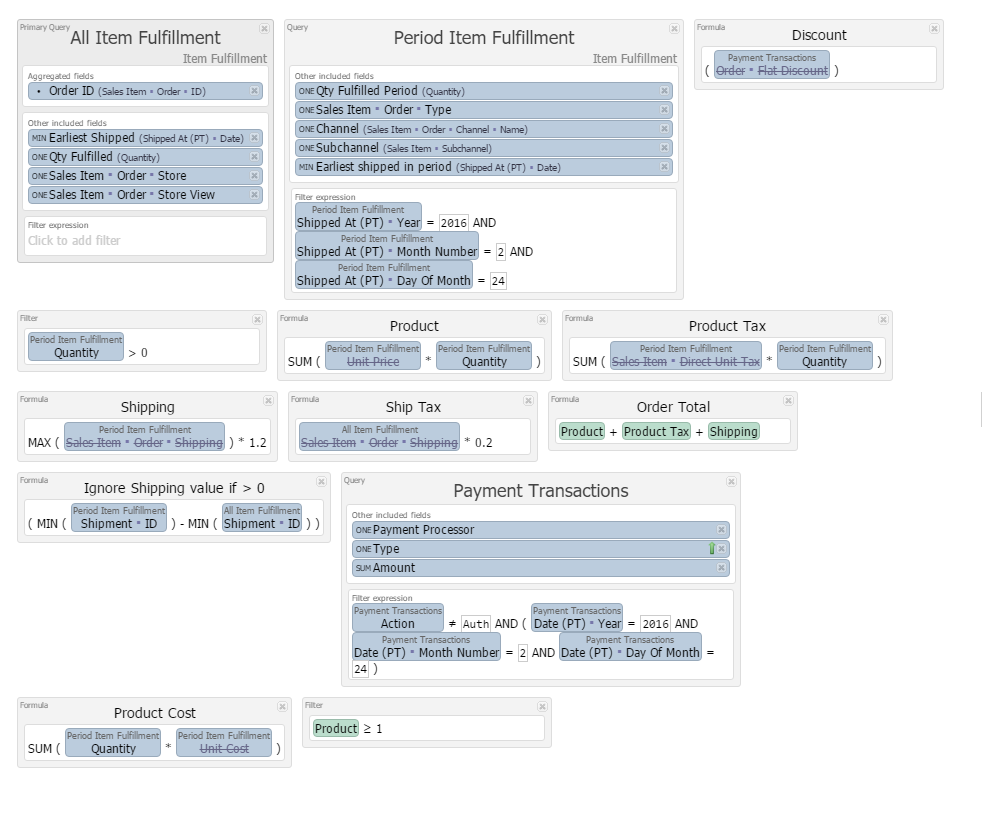982x816 pixels.
Task: Edit the 2016 year value in Period filter
Action: pos(454,223)
